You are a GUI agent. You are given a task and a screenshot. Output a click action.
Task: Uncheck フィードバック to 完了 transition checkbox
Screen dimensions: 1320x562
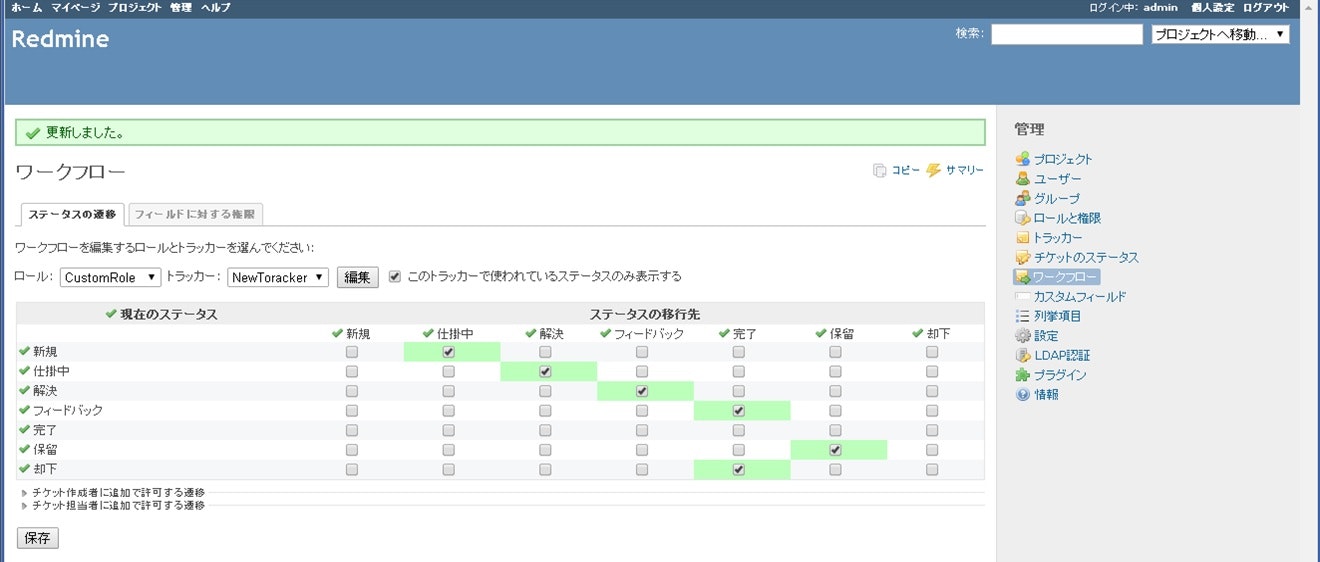(x=739, y=410)
